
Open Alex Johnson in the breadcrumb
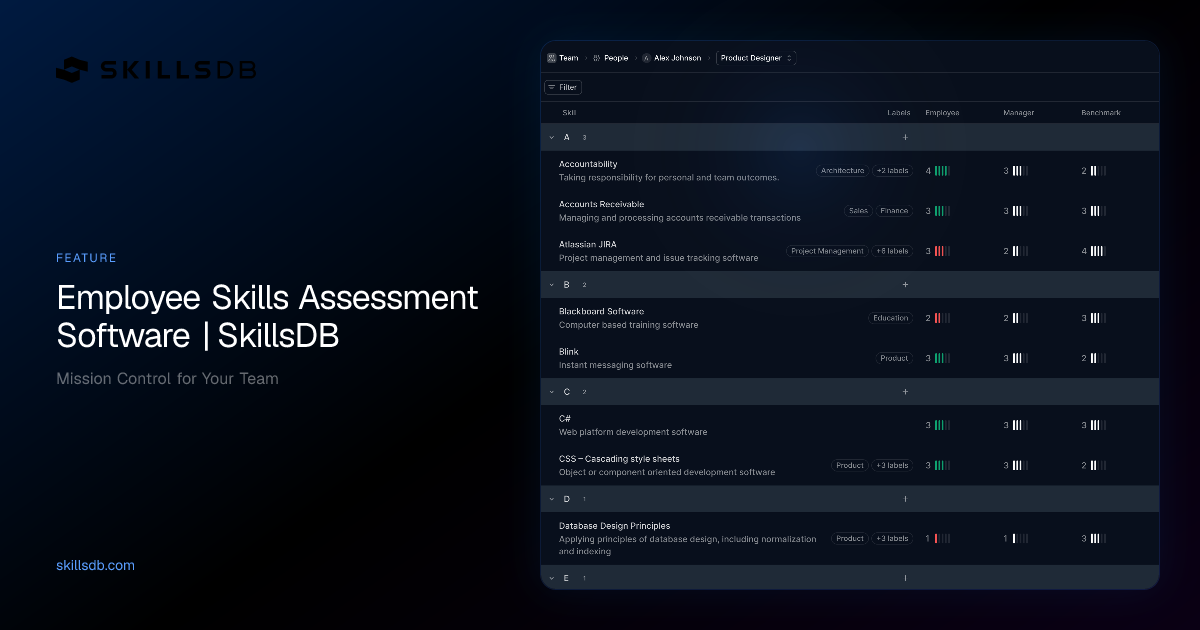coord(678,58)
